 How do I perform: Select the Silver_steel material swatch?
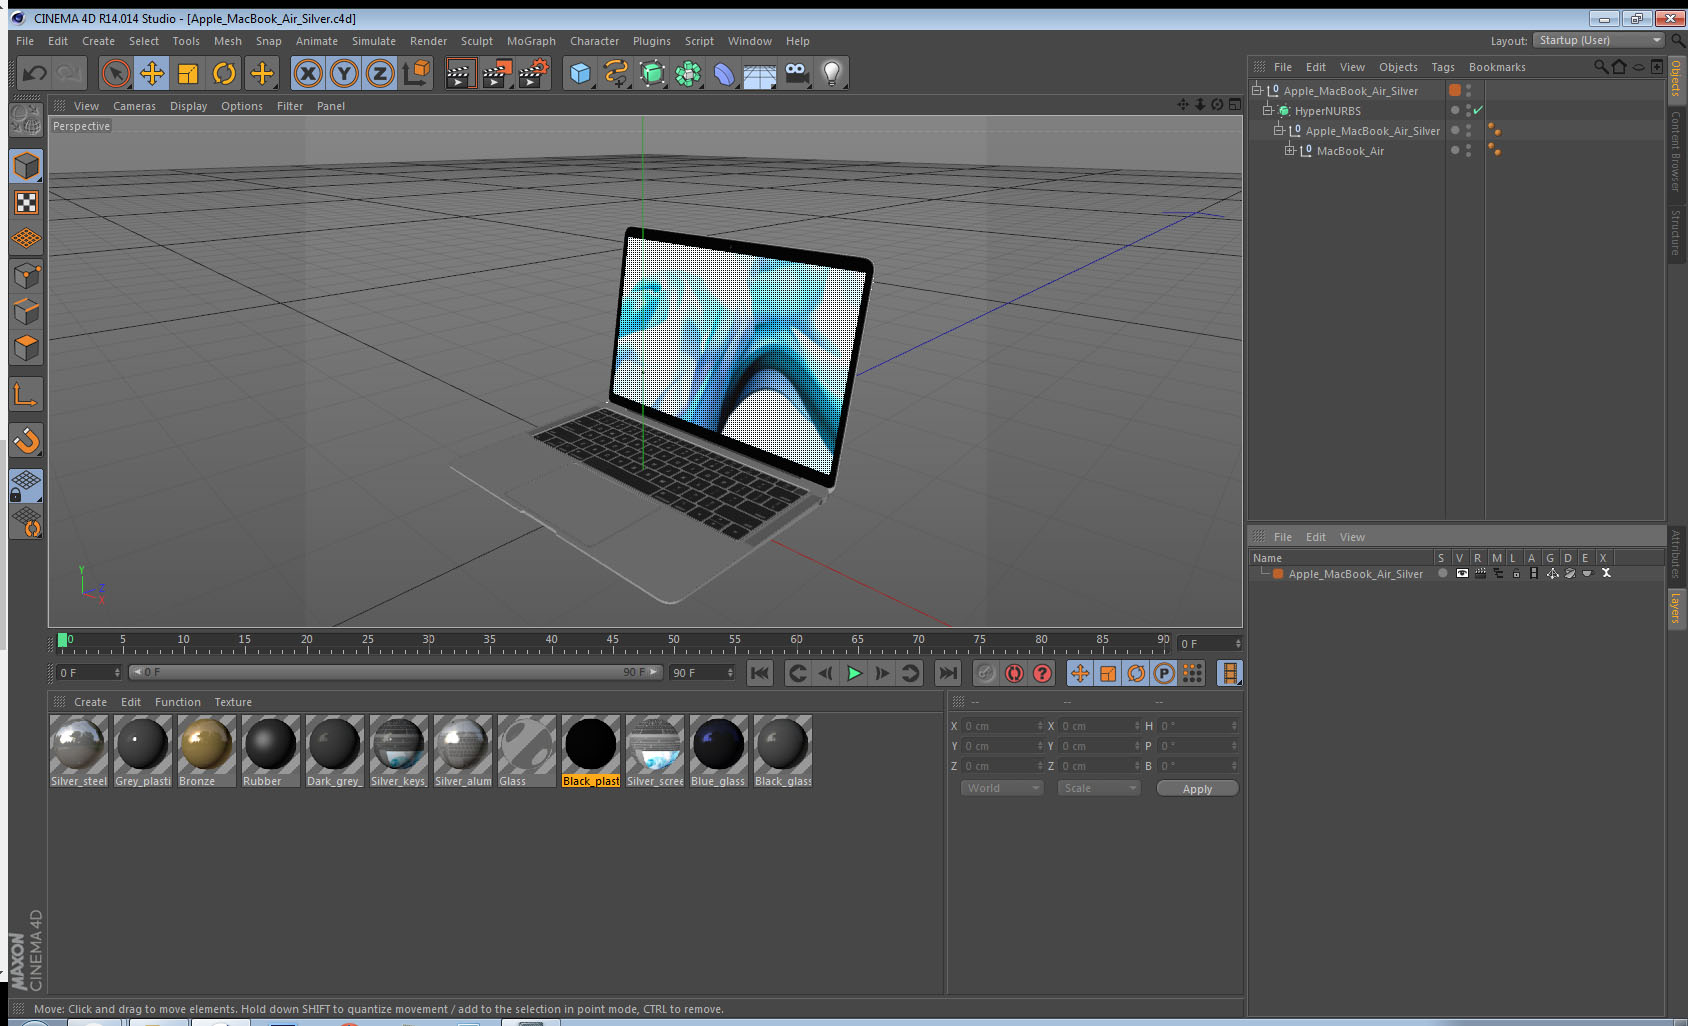click(x=79, y=751)
